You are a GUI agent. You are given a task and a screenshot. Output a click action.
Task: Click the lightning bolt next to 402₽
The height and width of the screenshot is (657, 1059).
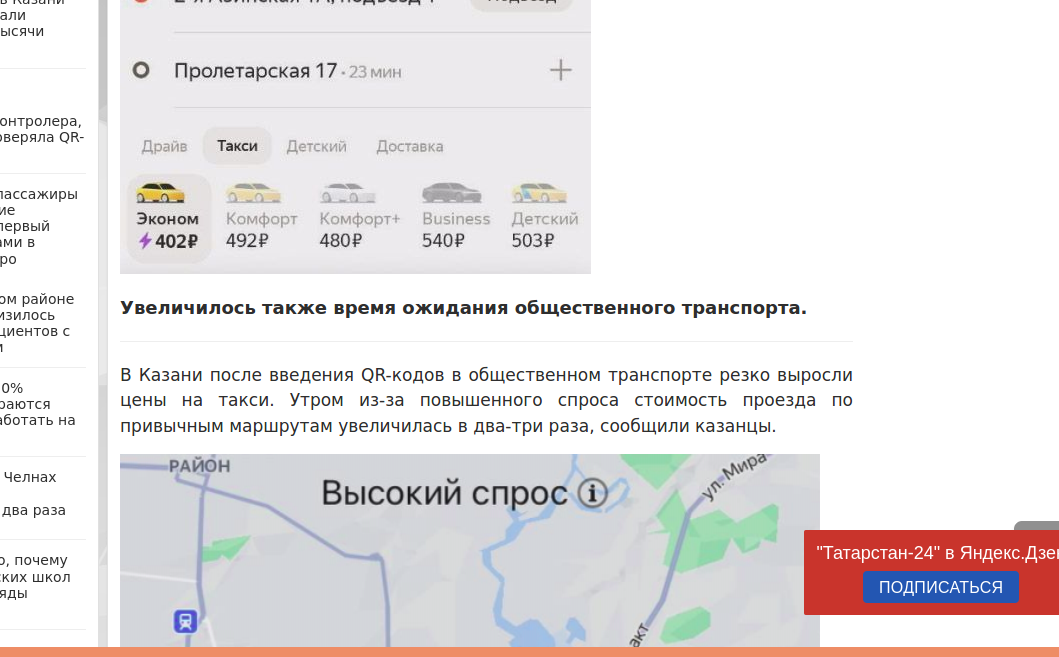click(x=143, y=241)
